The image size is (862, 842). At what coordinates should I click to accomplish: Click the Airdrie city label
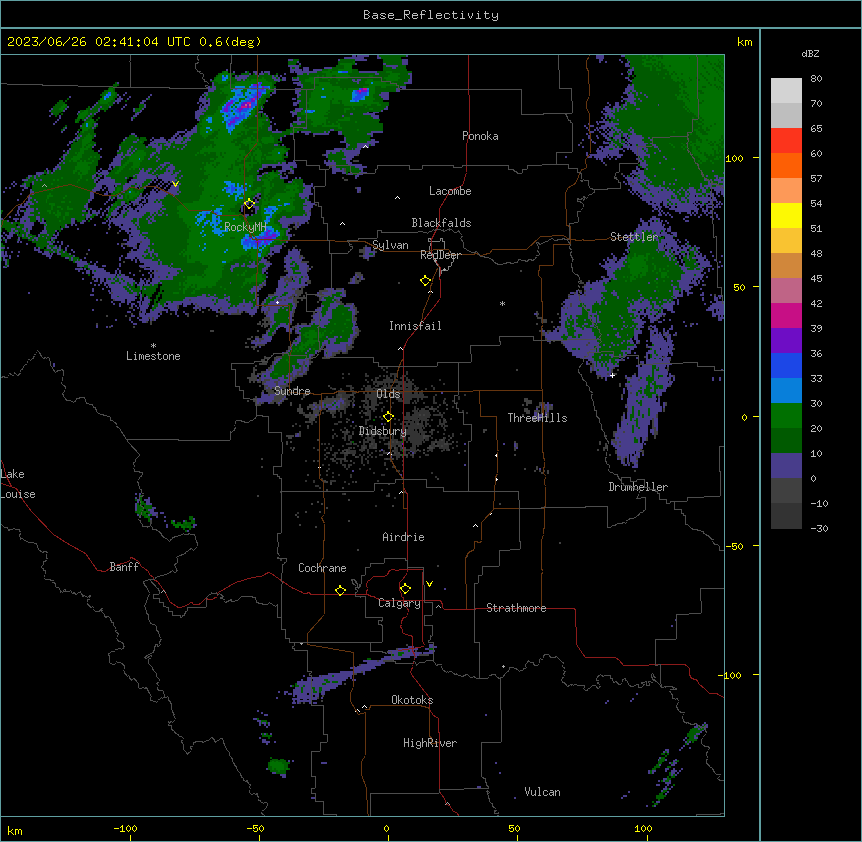coord(403,537)
